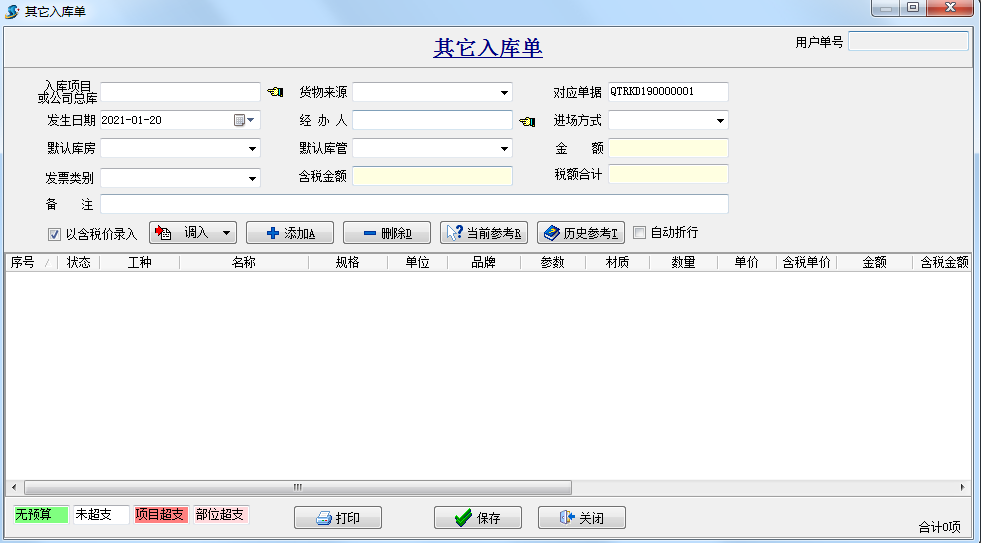Image resolution: width=981 pixels, height=543 pixels.
Task: Click the 未超支 white legend swatch
Action: [x=101, y=515]
